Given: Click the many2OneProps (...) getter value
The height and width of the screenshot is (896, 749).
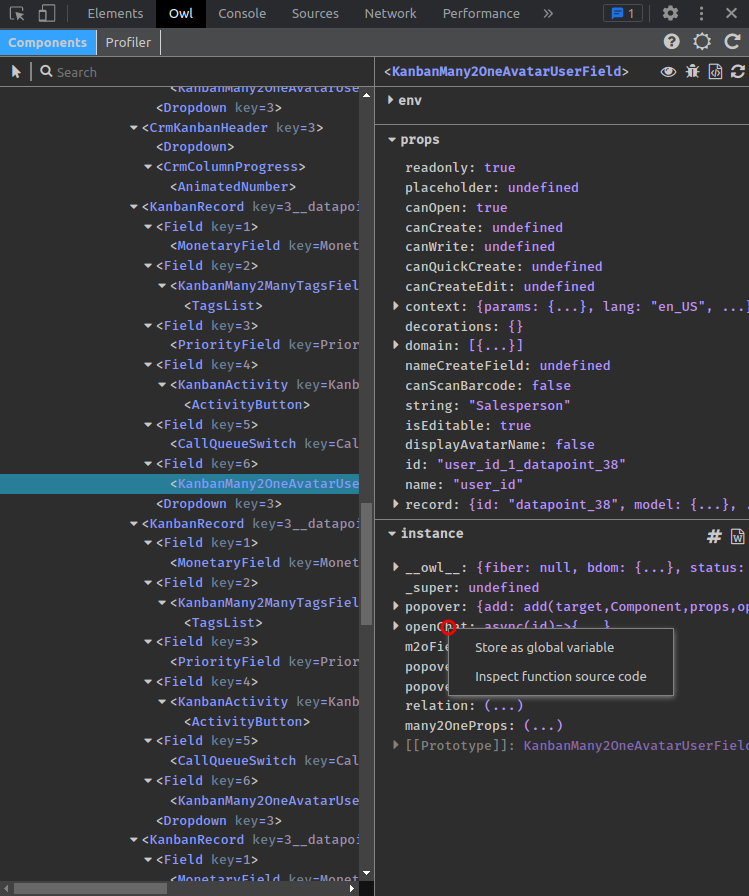Looking at the screenshot, I should click(x=543, y=726).
